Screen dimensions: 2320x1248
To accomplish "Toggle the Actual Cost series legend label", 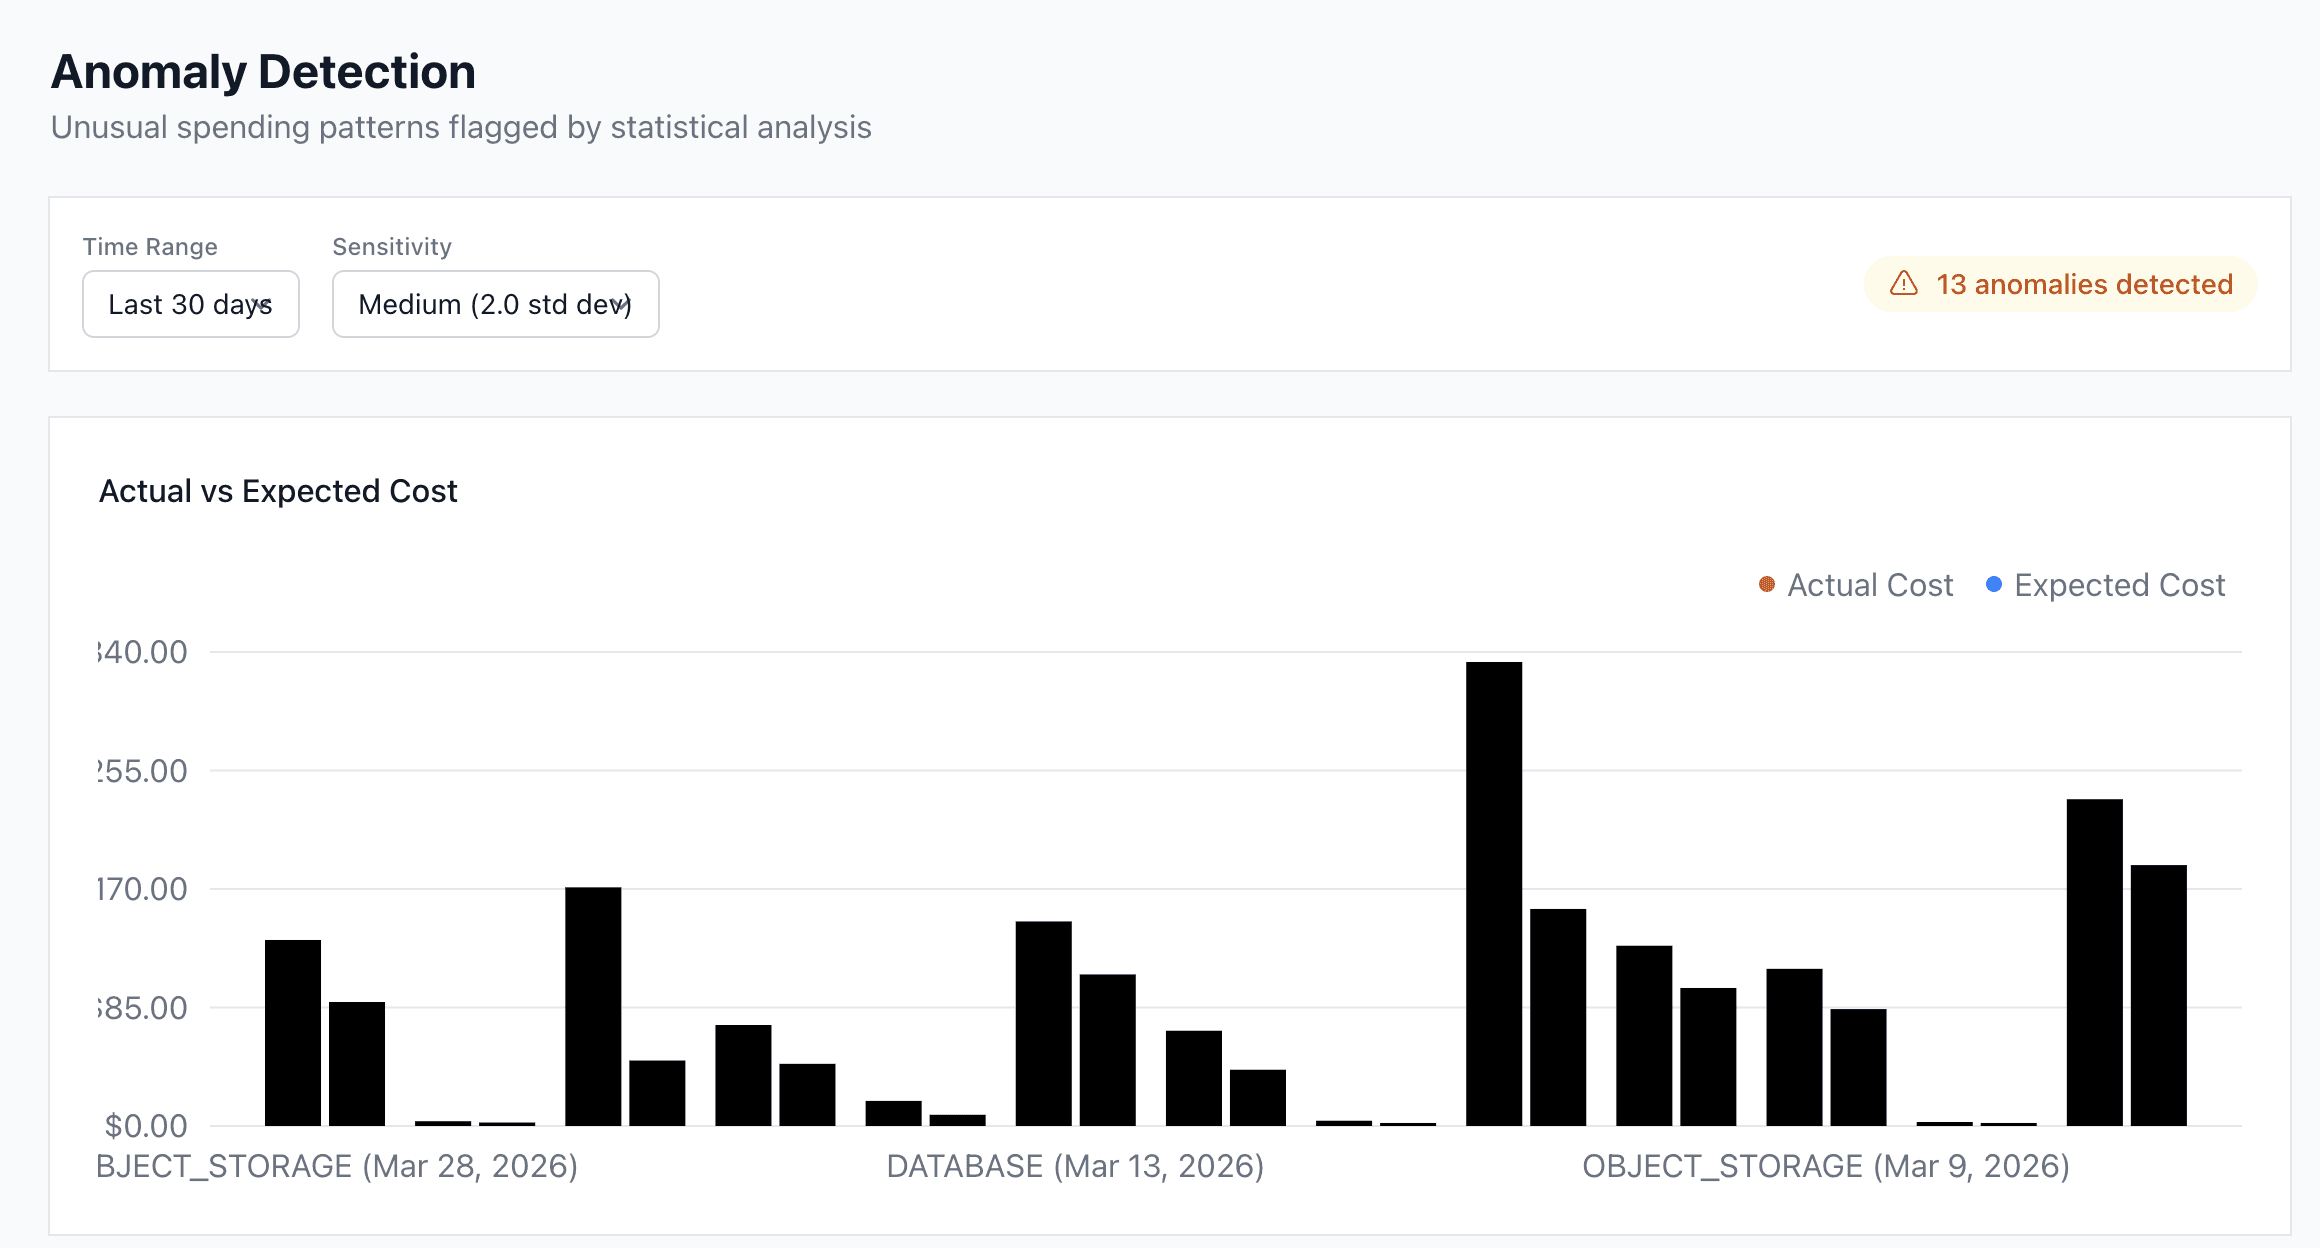I will (1869, 585).
